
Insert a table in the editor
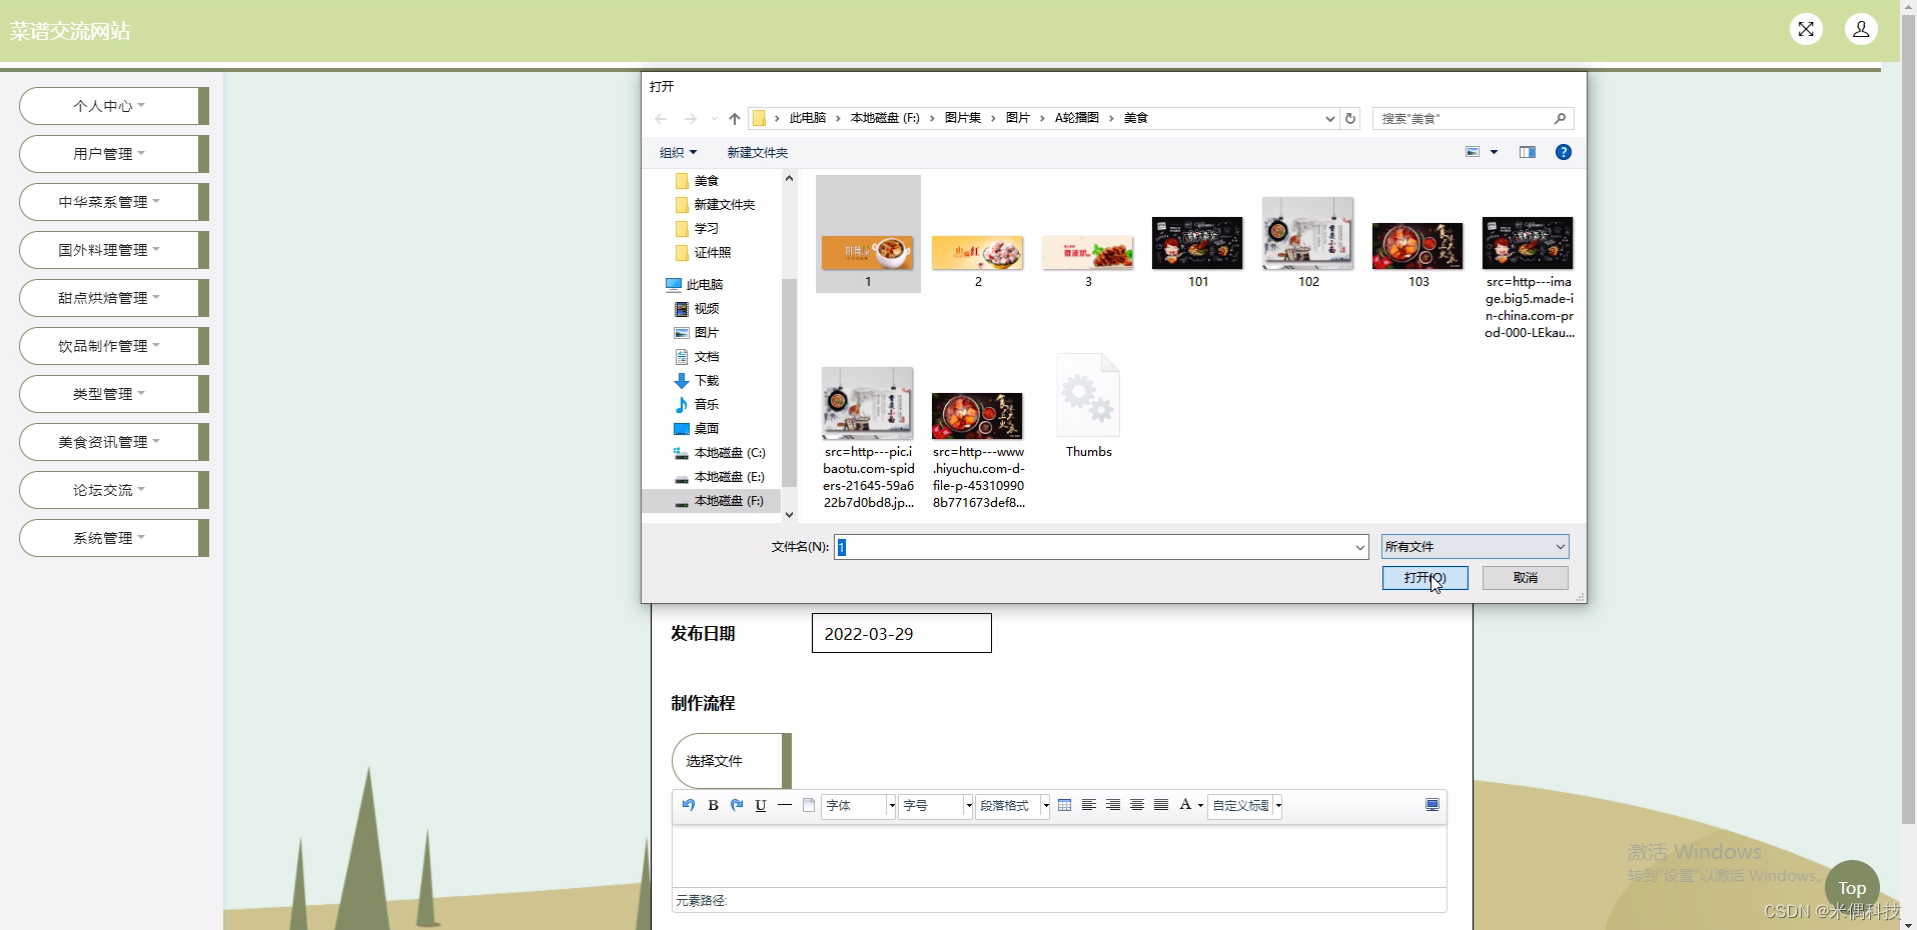point(1065,805)
